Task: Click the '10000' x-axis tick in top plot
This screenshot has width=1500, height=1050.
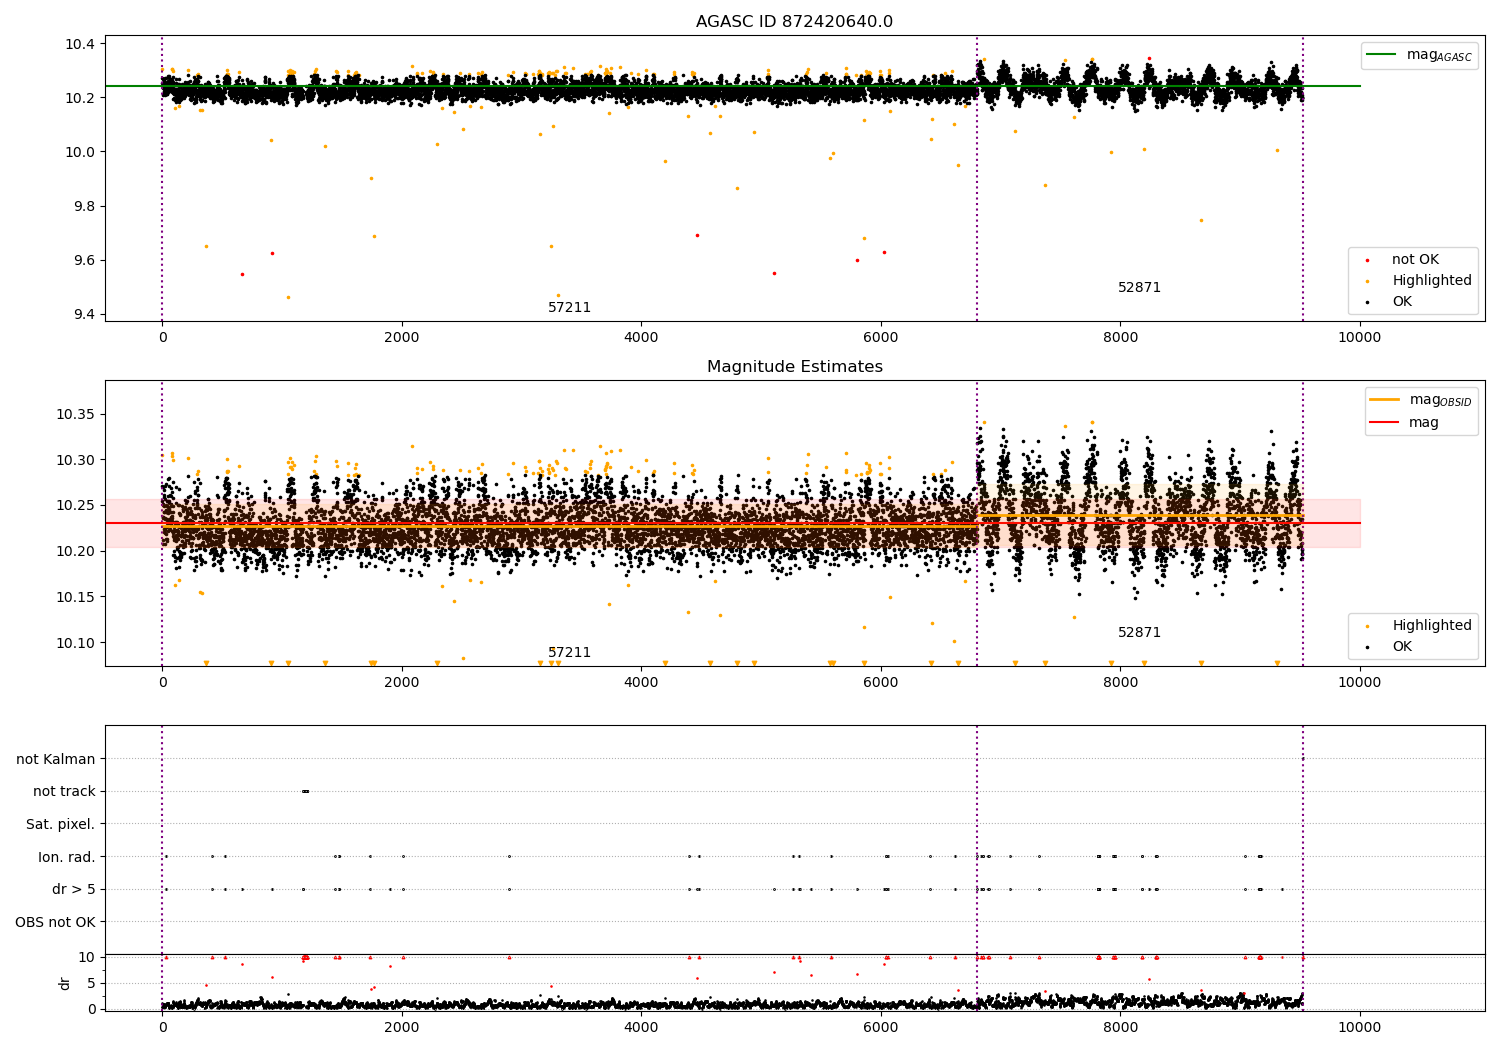Action: (1360, 338)
